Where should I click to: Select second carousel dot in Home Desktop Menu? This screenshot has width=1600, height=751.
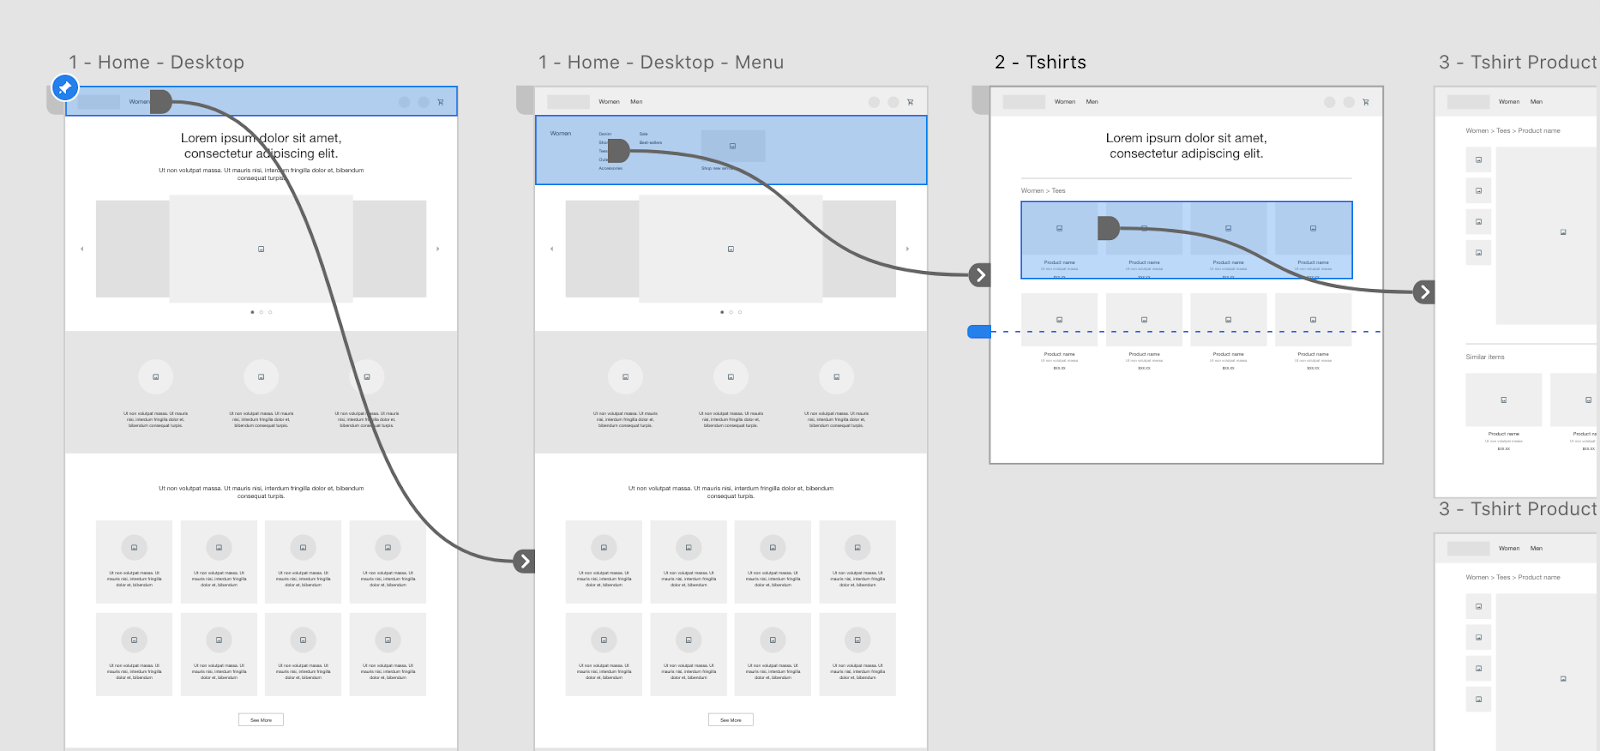pyautogui.click(x=731, y=312)
